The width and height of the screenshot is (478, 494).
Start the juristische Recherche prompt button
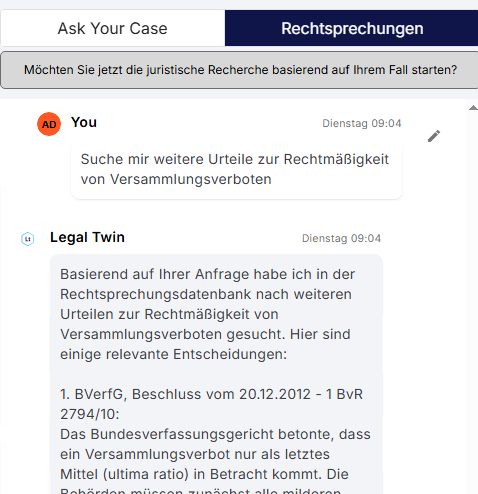(240, 70)
